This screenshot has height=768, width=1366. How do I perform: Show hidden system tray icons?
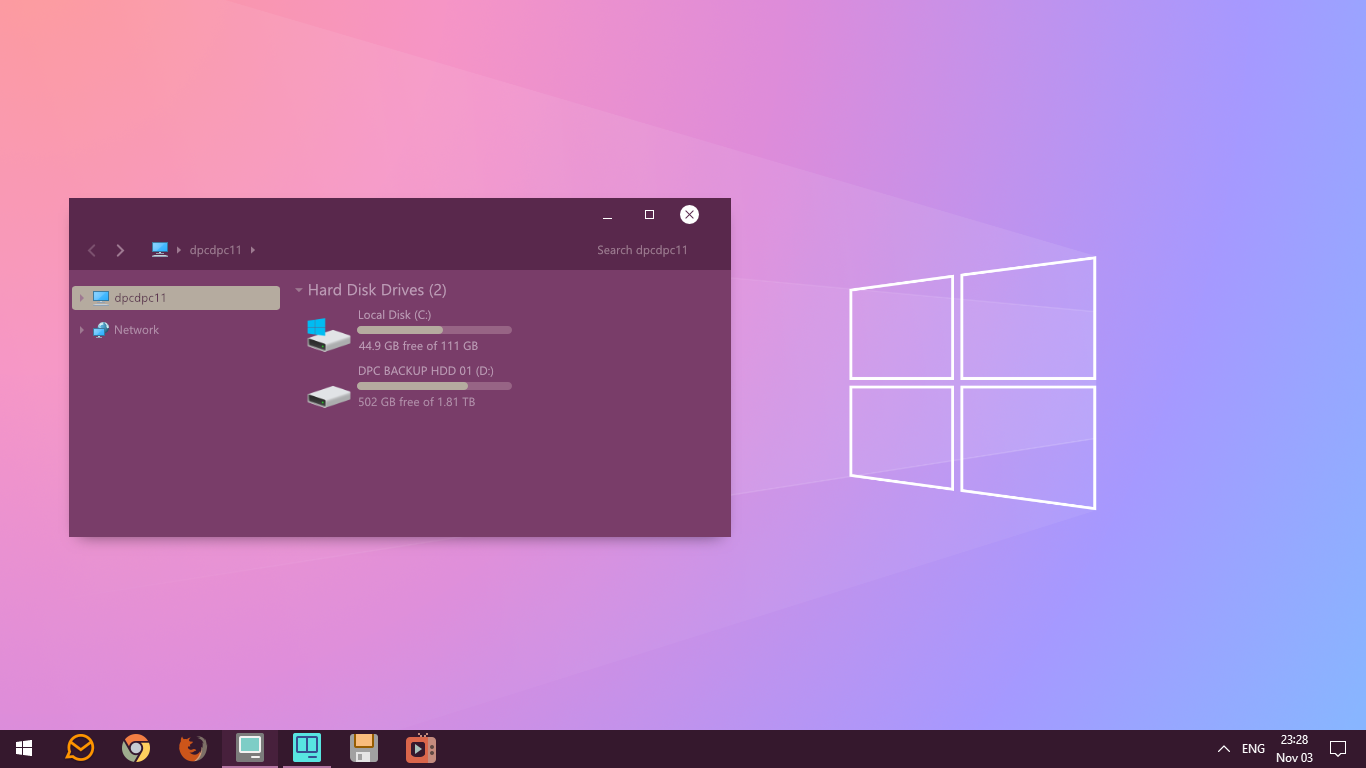point(1223,748)
